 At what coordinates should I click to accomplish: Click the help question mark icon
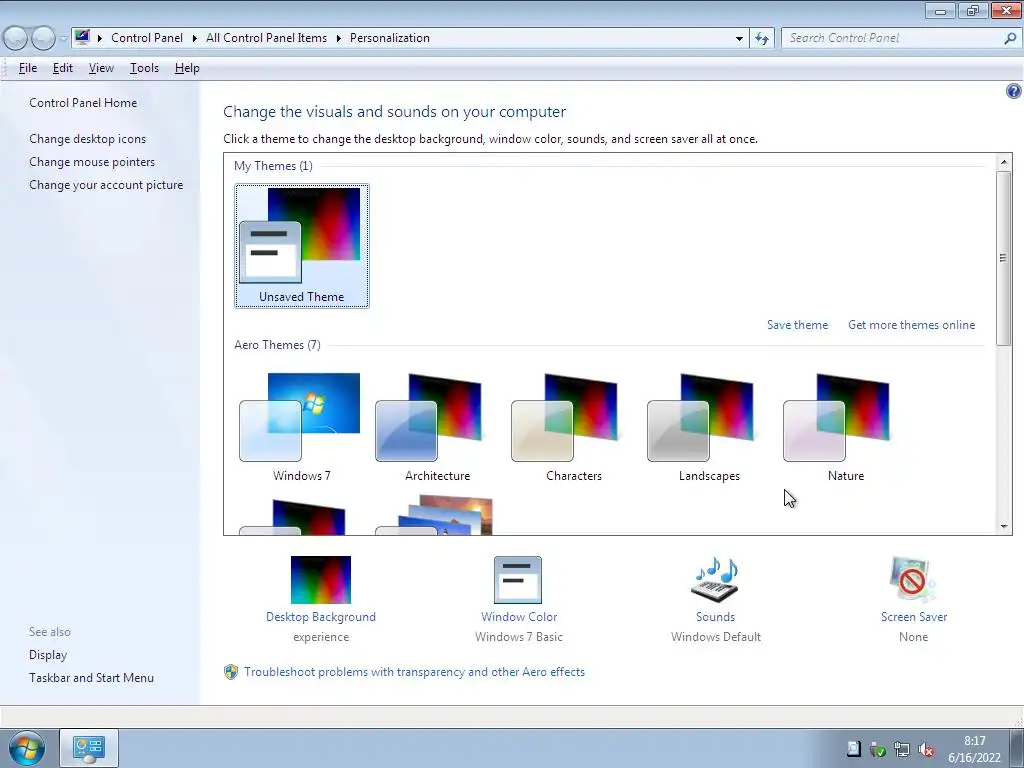[x=1014, y=91]
